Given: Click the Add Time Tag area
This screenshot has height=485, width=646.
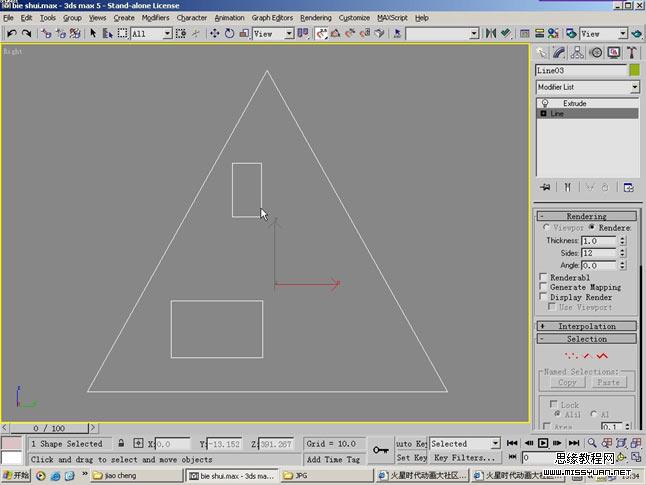Looking at the screenshot, I should (333, 459).
